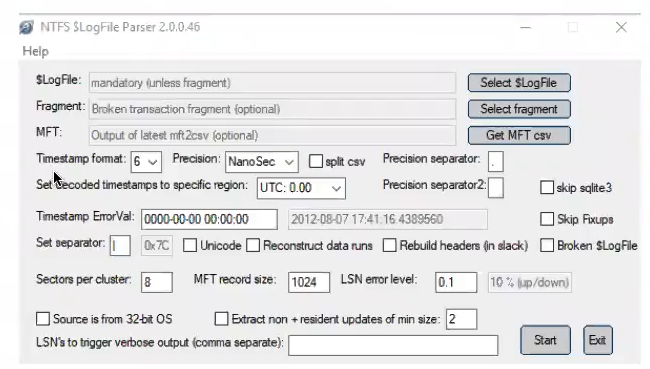Focus the MFT csv path field
The width and height of the screenshot is (650, 369).
coord(272,136)
